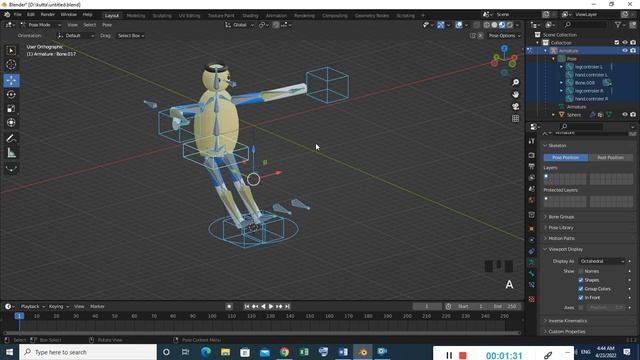Open the File menu
Image resolution: width=640 pixels, height=360 pixels.
[18, 15]
